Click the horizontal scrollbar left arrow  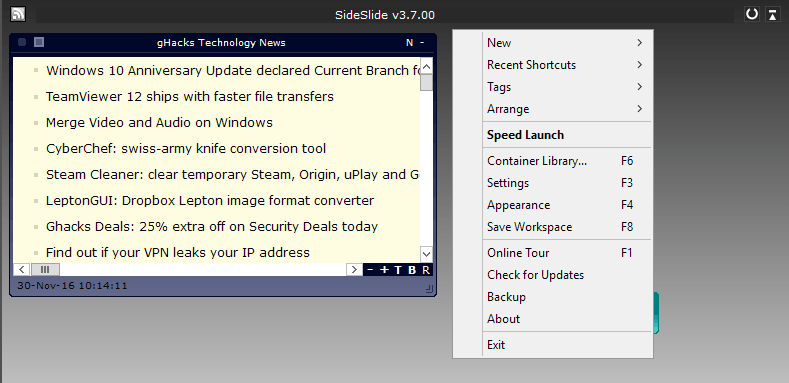22,270
